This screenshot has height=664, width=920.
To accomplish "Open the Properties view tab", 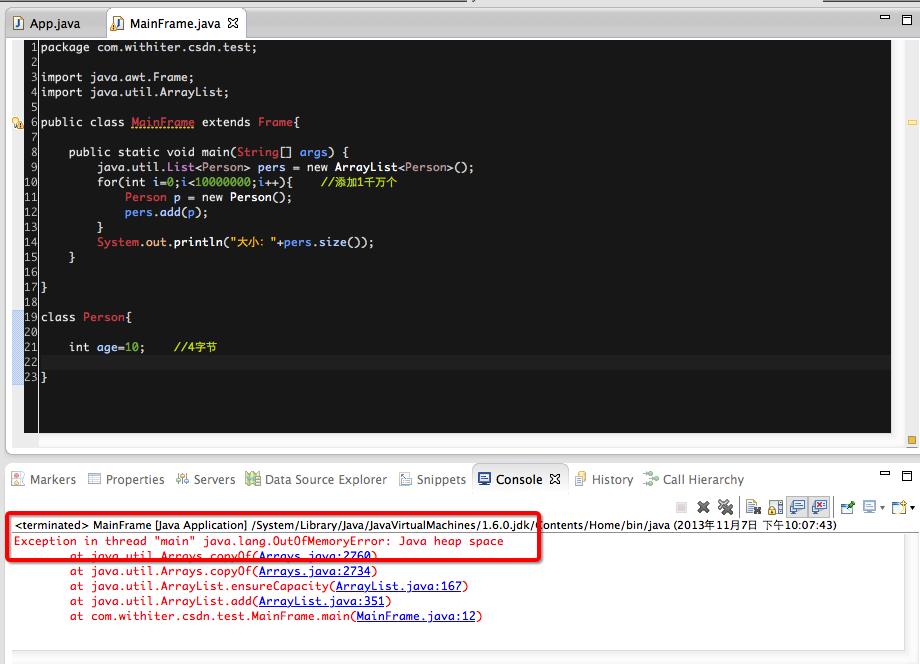I will tap(126, 479).
